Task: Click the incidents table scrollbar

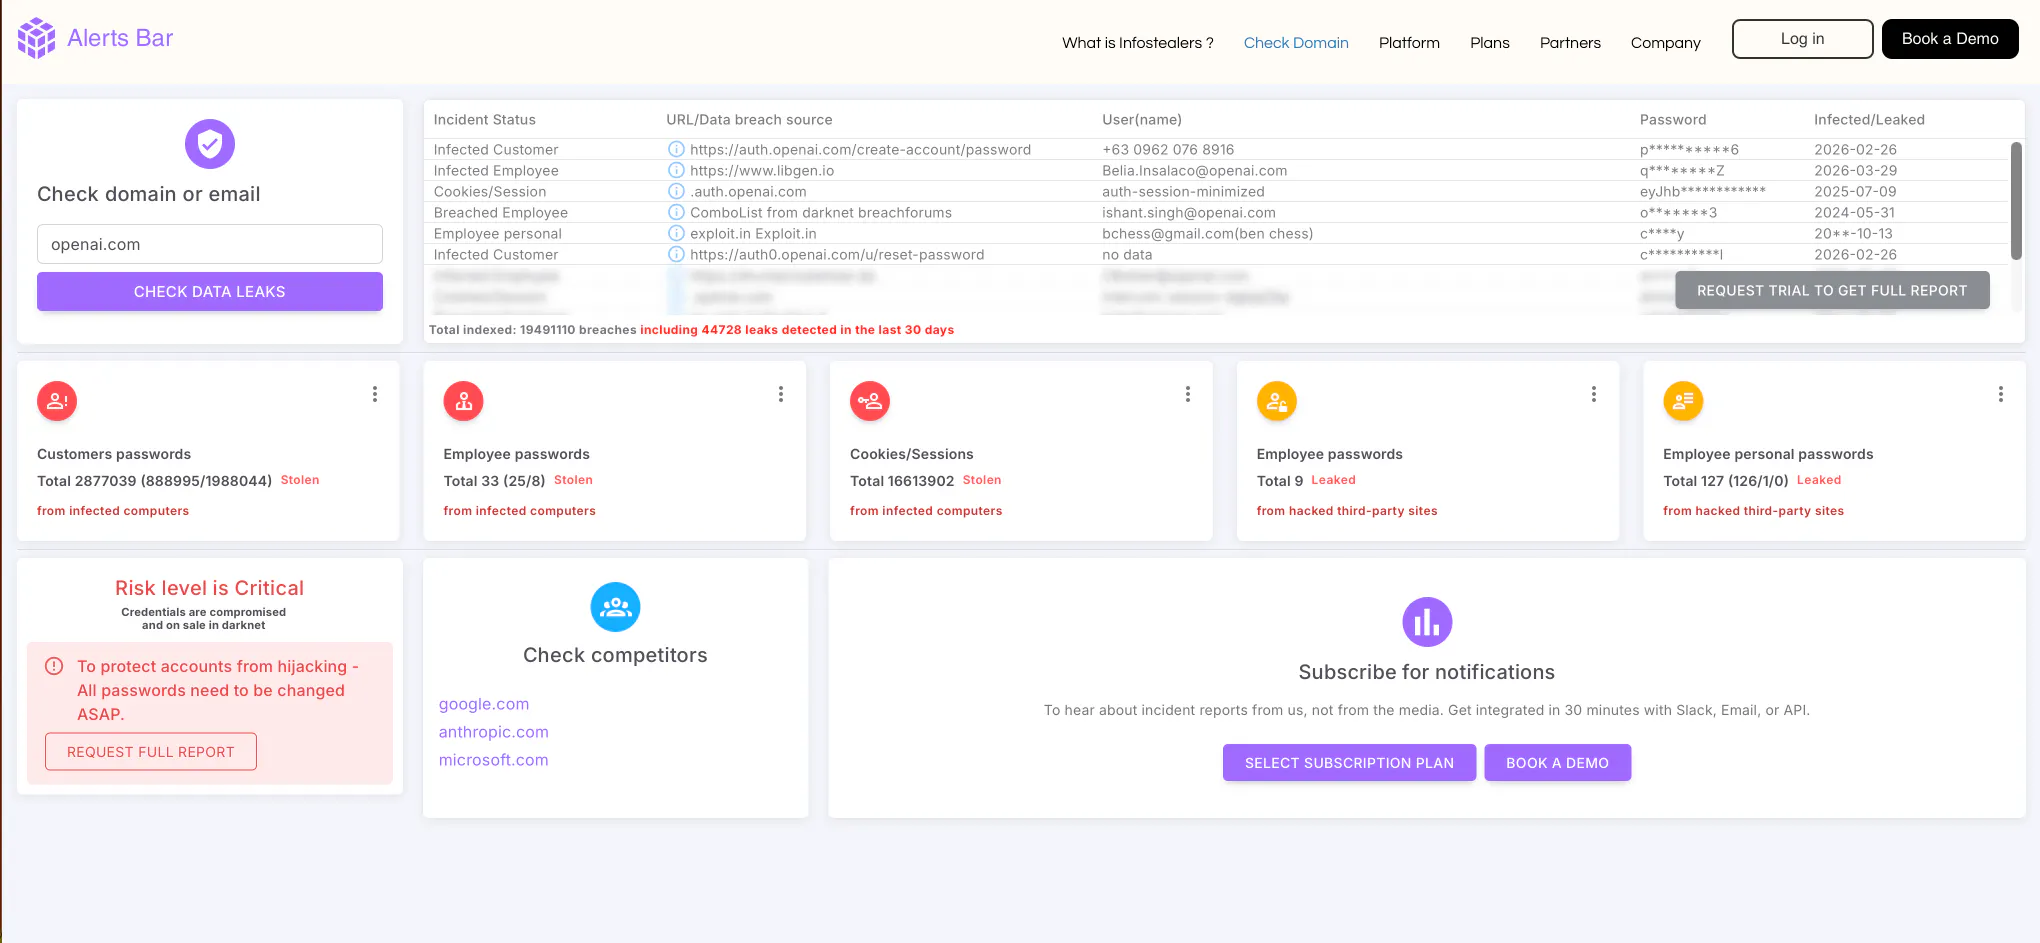Action: tap(2016, 201)
